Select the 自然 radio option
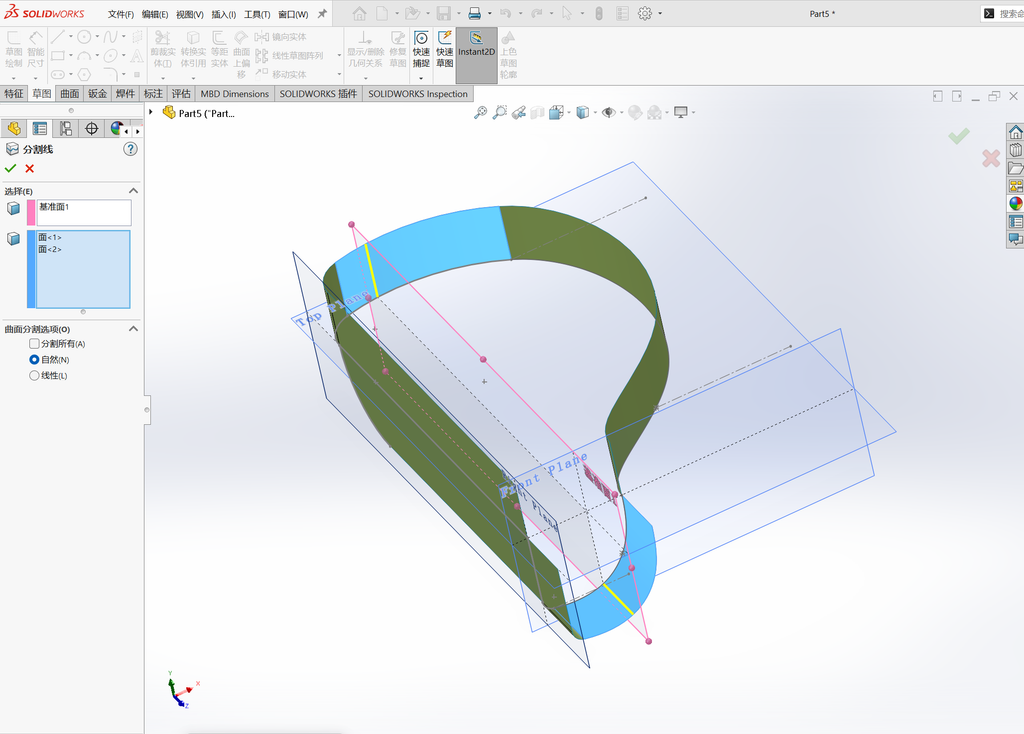 click(x=34, y=359)
